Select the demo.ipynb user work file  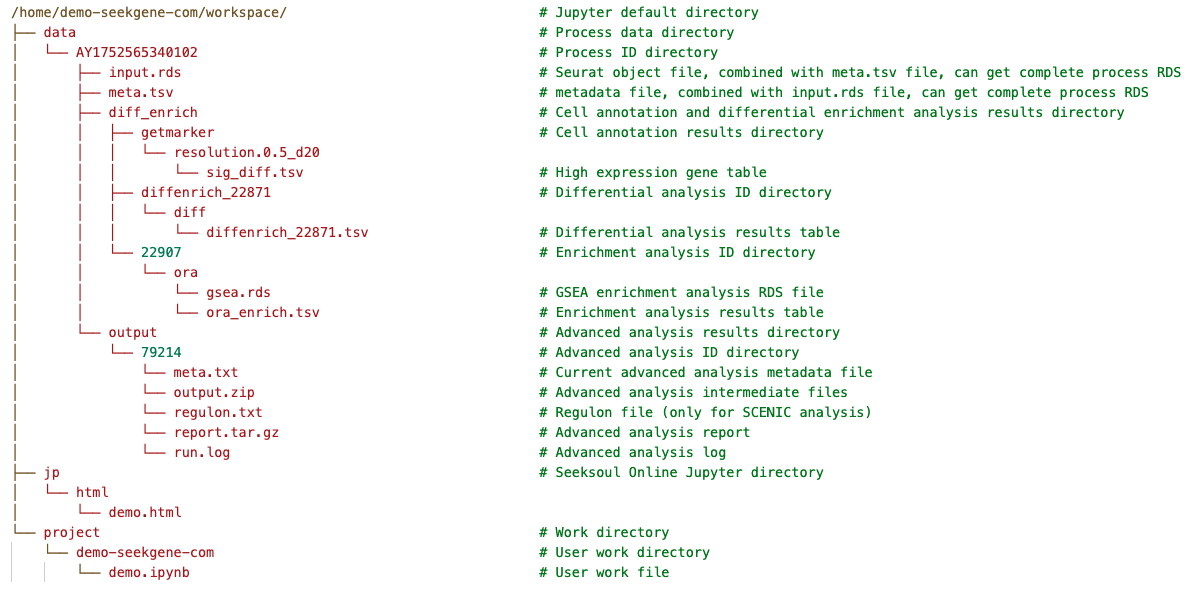(149, 573)
